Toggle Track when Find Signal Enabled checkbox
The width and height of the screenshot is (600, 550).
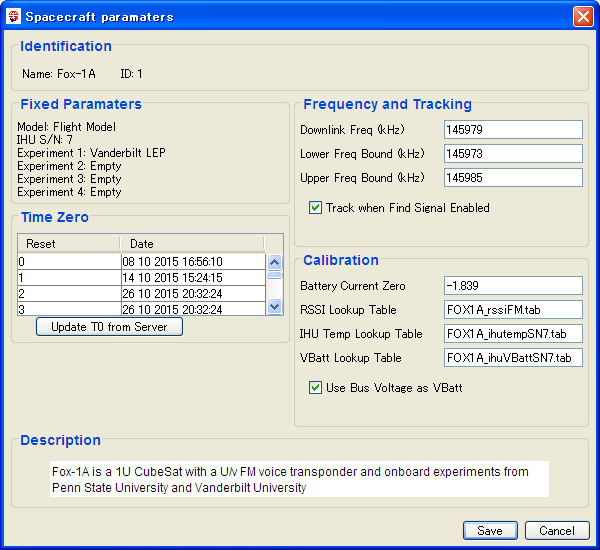coord(315,208)
